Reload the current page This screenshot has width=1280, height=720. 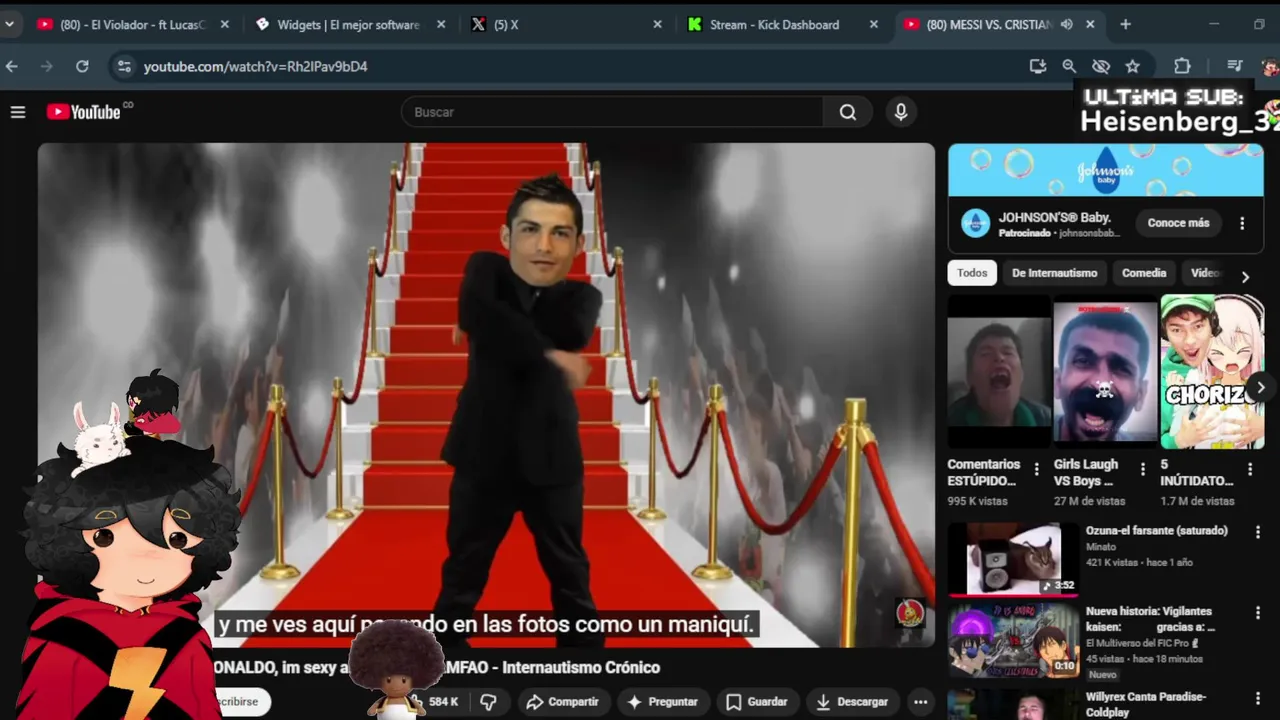click(82, 66)
